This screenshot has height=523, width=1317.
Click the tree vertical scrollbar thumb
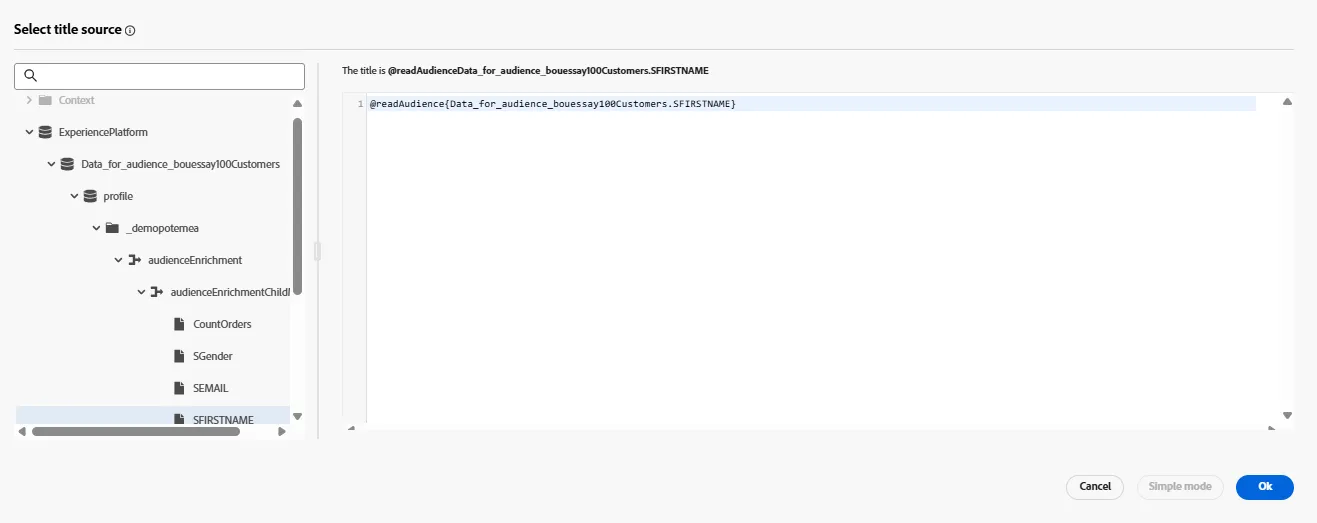point(297,206)
